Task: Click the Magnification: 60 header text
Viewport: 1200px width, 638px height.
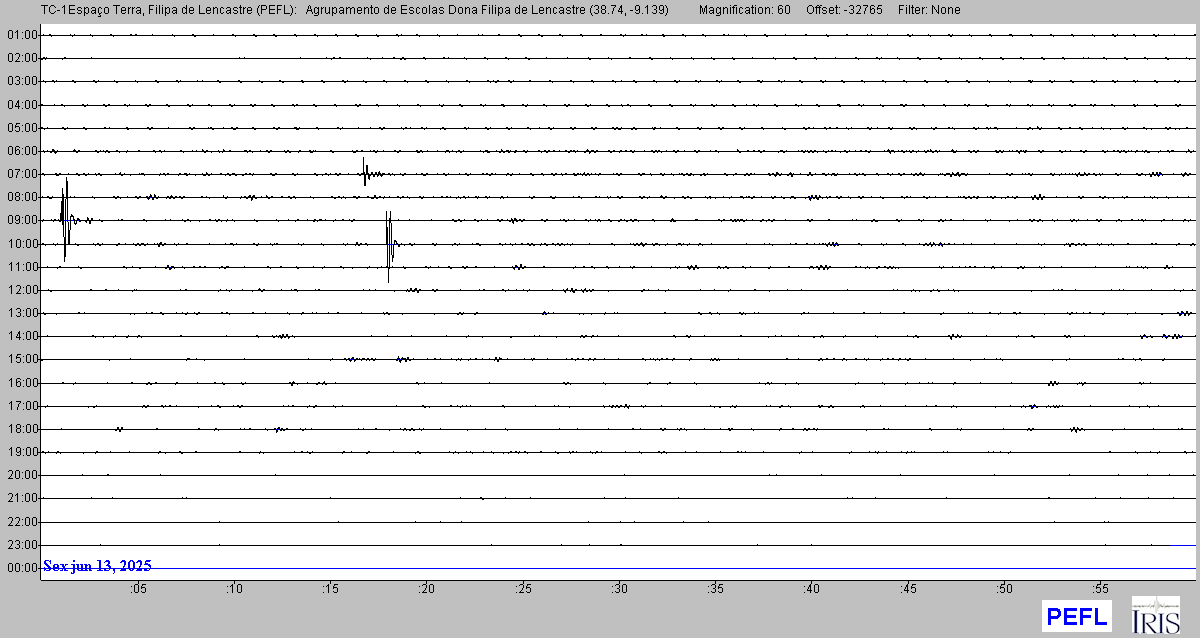Action: point(744,10)
